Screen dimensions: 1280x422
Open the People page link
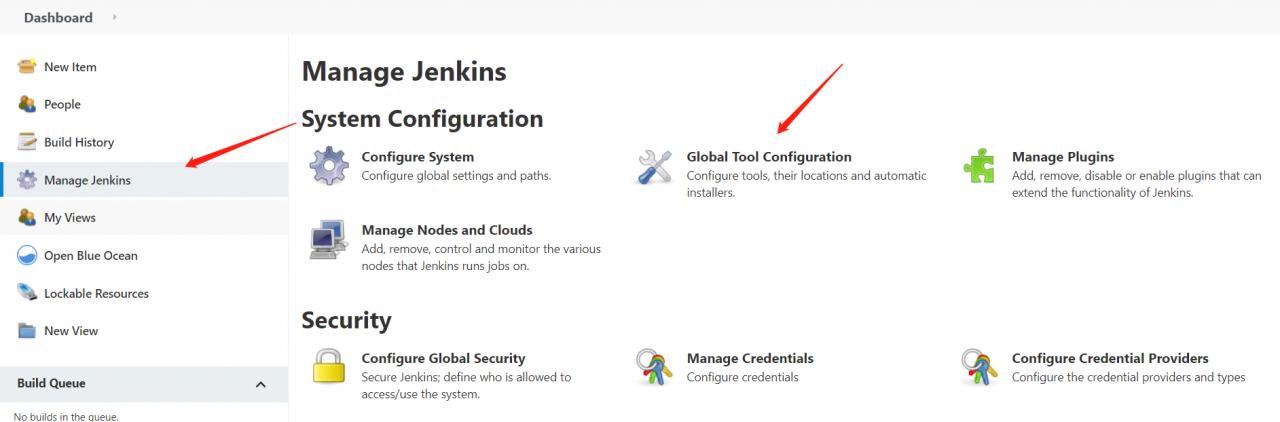(x=62, y=104)
